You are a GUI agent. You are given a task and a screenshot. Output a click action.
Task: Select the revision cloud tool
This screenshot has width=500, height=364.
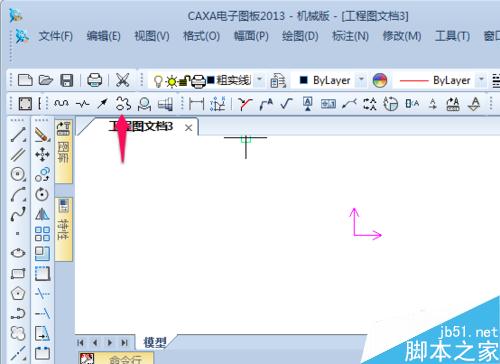click(x=123, y=104)
